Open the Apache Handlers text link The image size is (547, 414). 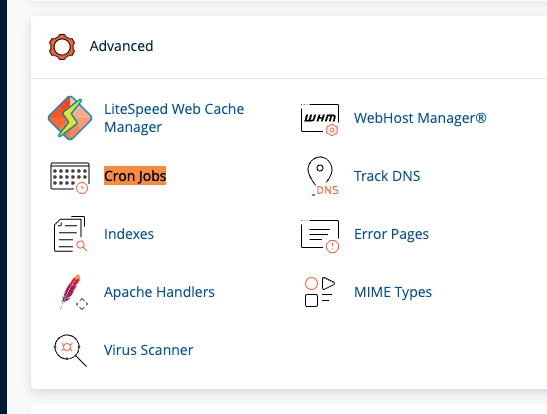coord(159,292)
